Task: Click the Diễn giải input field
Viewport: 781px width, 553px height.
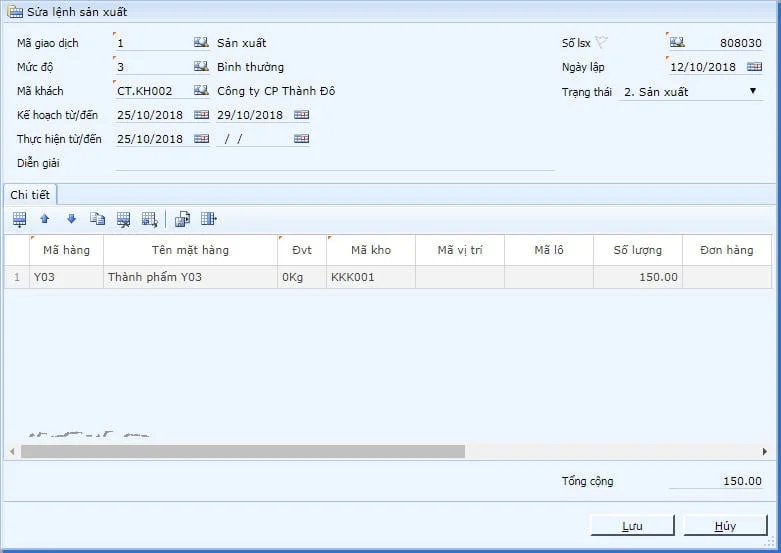Action: coord(335,163)
